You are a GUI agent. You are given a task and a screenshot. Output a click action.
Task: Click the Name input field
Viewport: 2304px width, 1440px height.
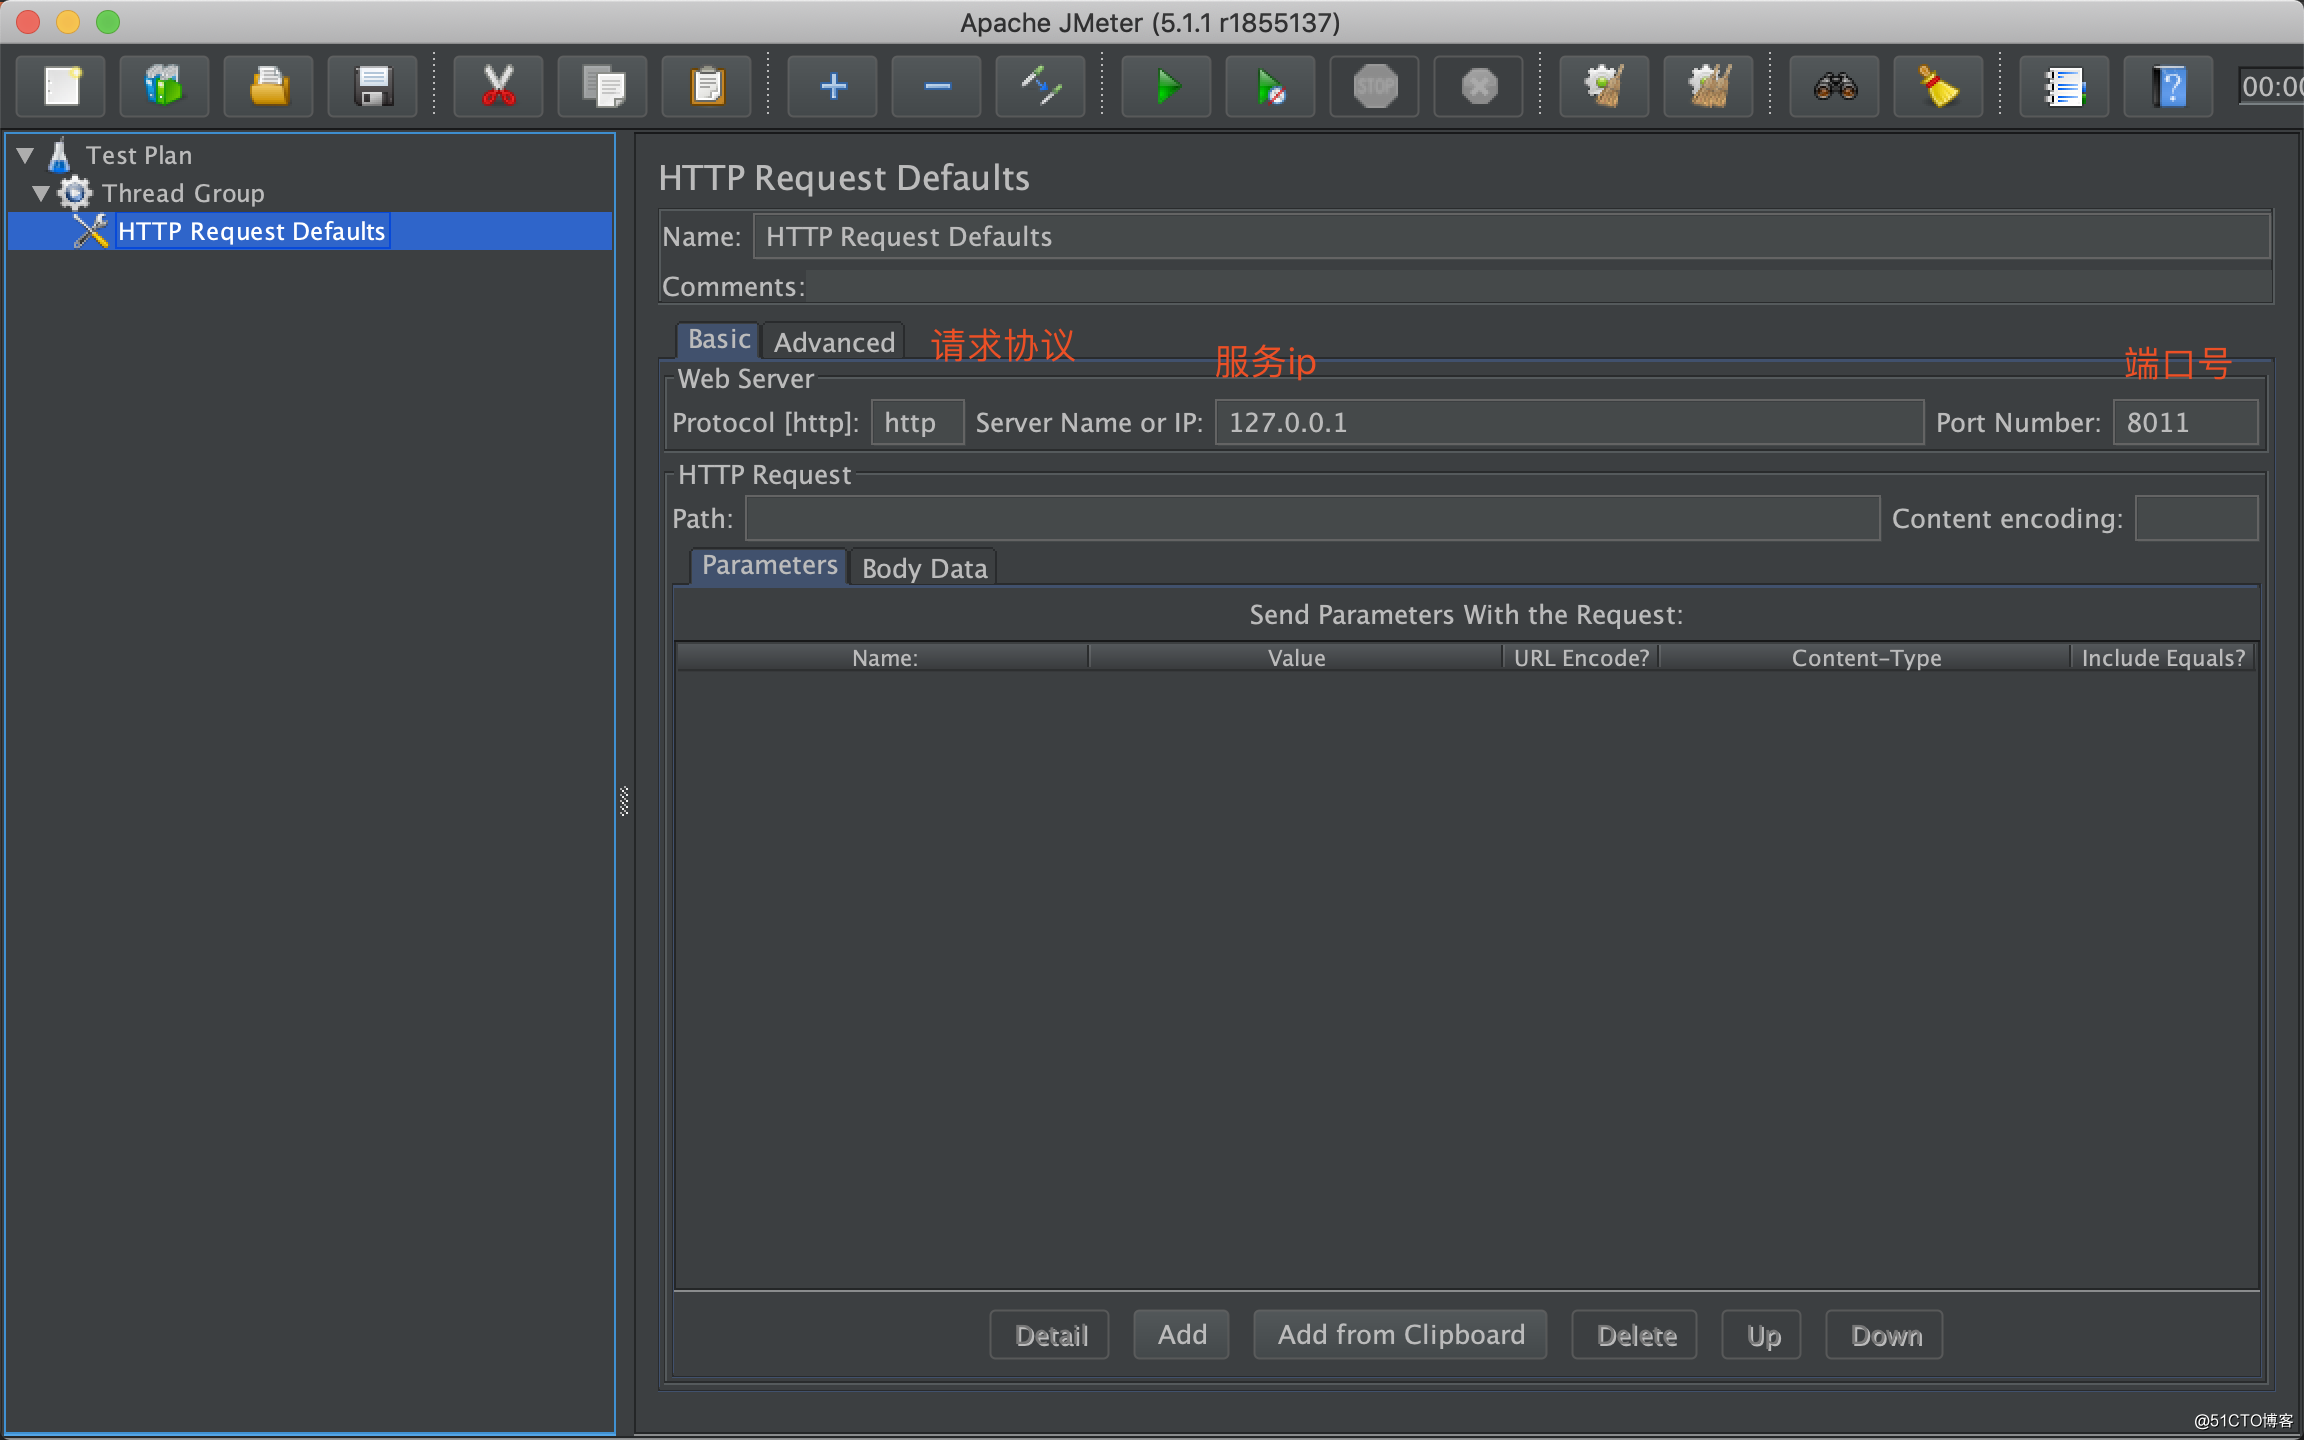coord(1512,237)
